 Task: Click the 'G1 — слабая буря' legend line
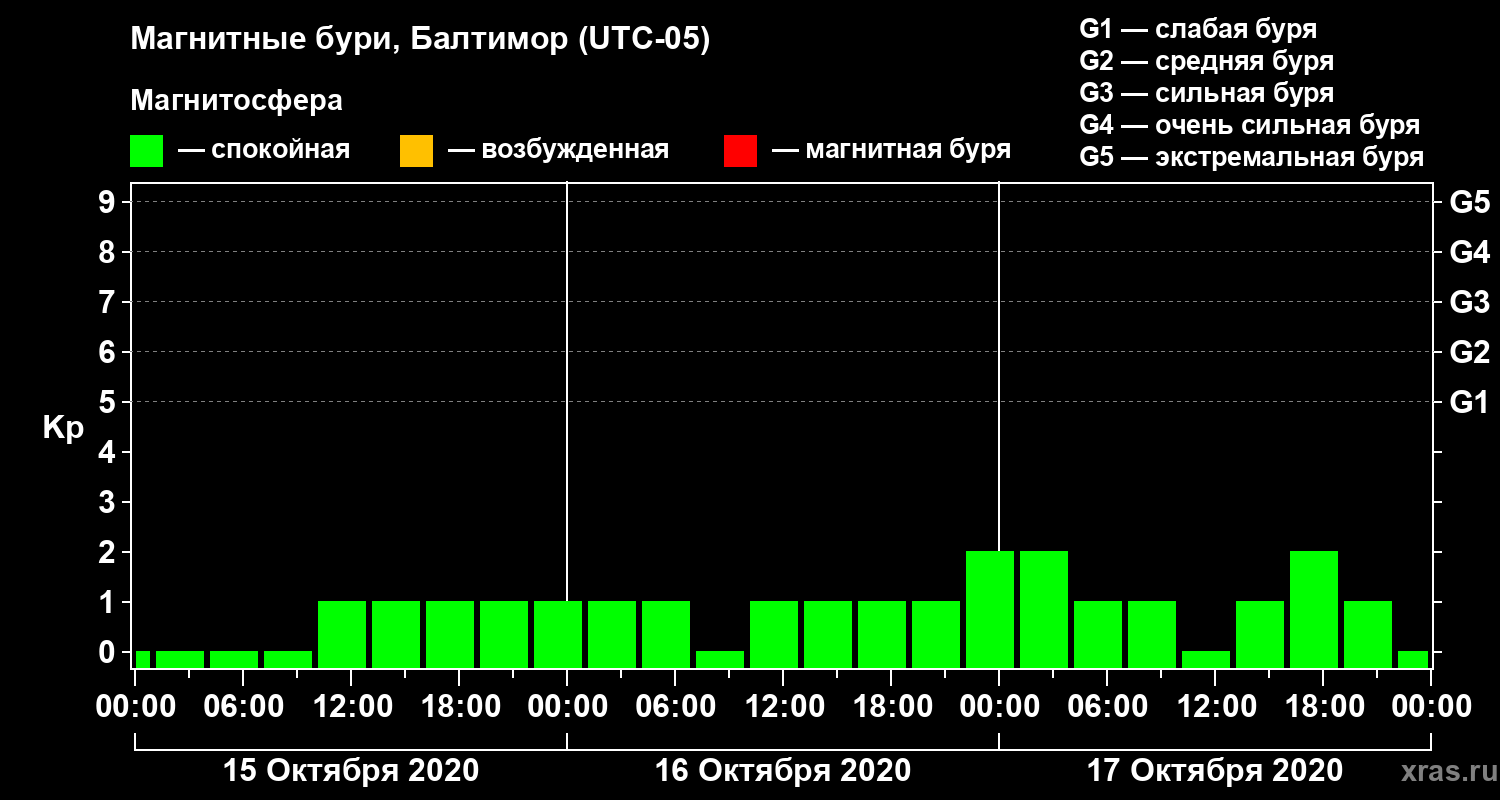click(1198, 29)
